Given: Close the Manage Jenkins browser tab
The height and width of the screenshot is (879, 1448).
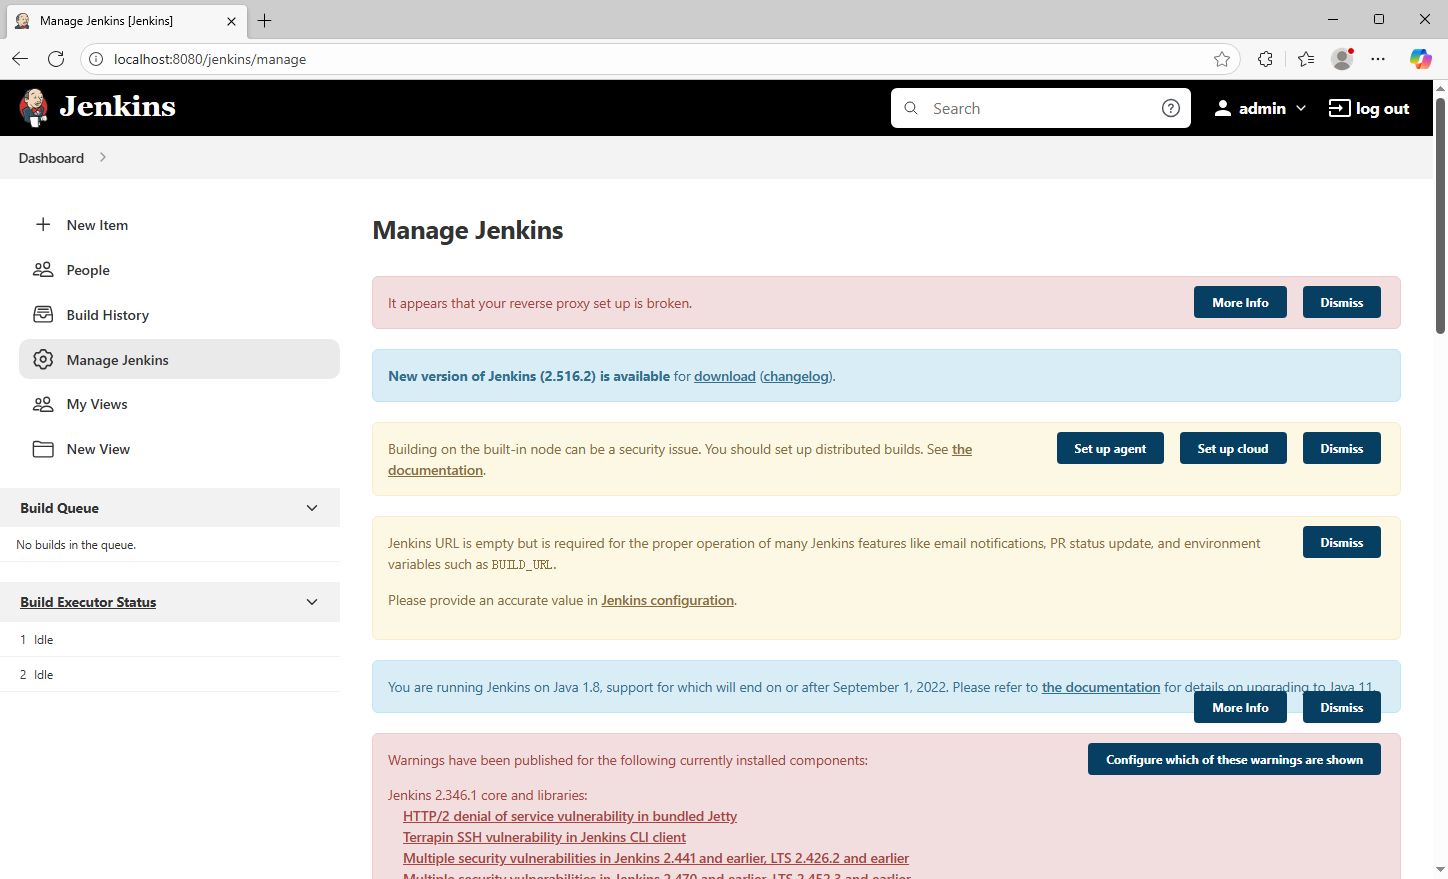Looking at the screenshot, I should 231,21.
